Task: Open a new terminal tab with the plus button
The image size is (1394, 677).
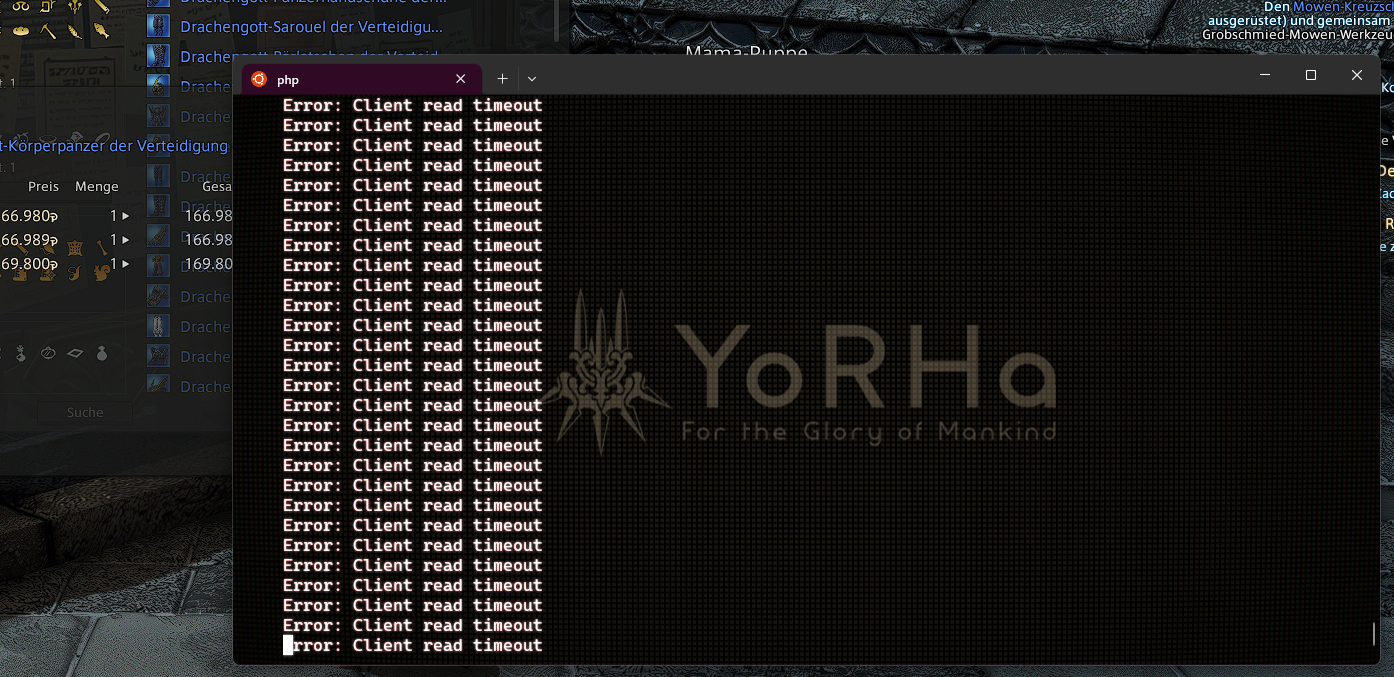Action: (x=502, y=79)
